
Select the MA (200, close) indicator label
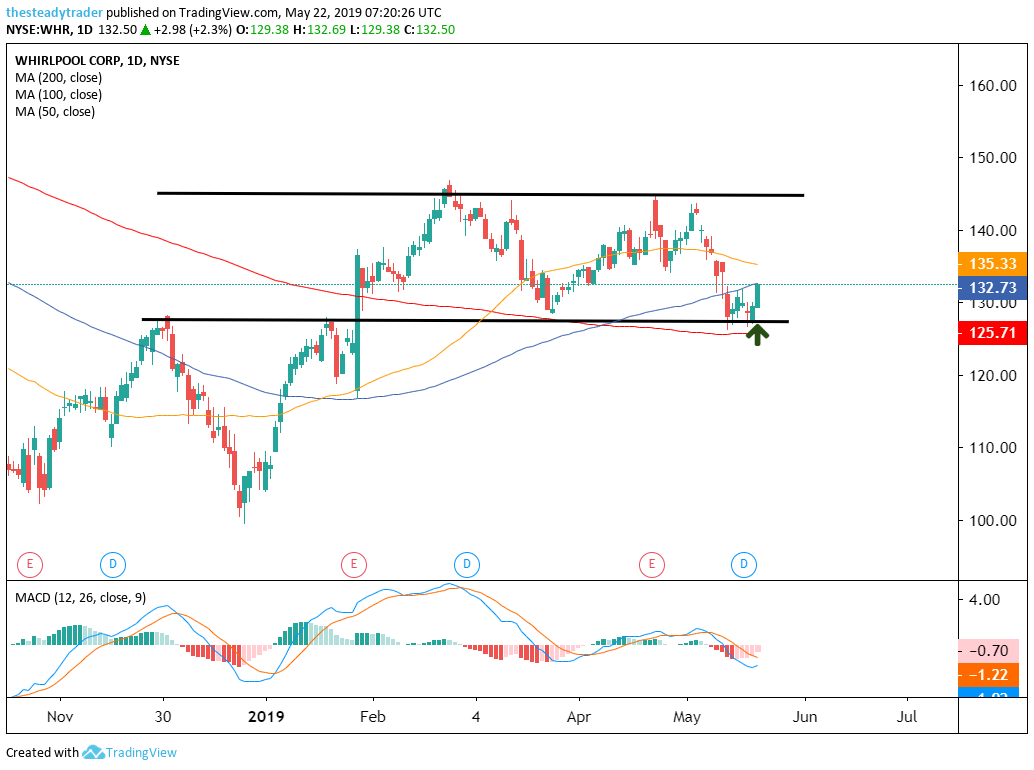59,78
